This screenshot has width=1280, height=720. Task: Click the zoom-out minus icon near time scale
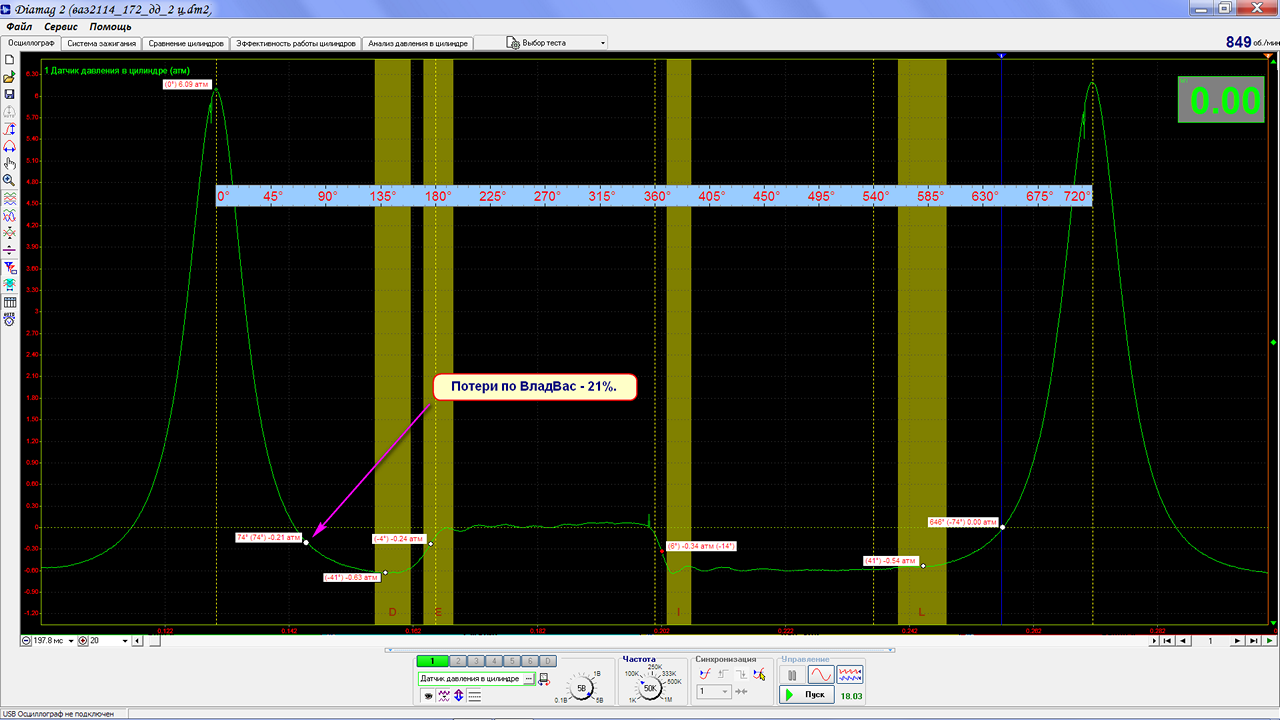[x=26, y=640]
